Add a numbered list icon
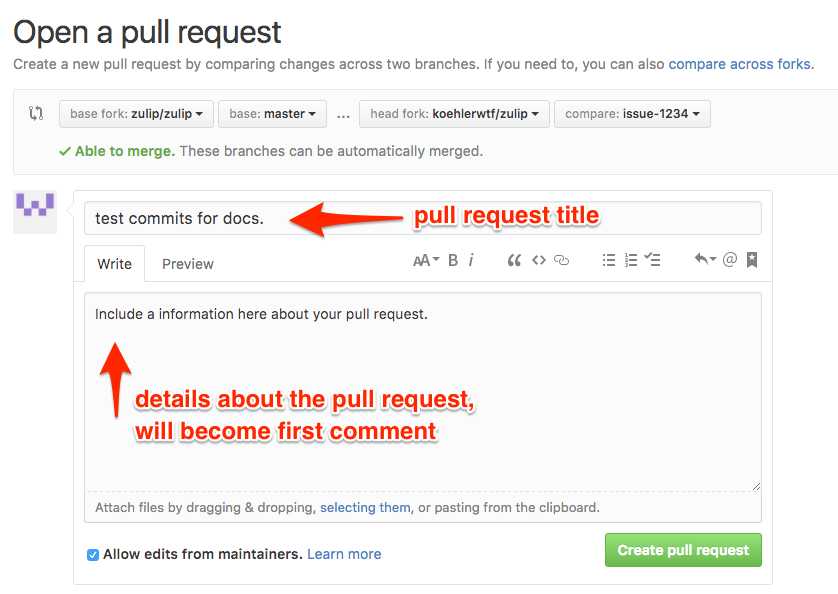Screen dimensions: 838x594 pos(631,260)
